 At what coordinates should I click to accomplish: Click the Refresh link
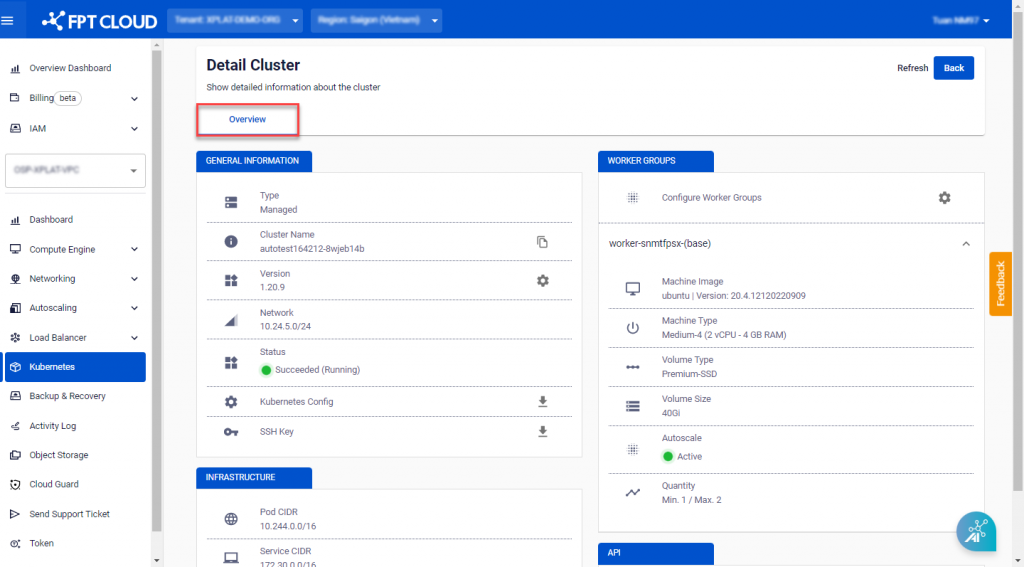click(912, 68)
